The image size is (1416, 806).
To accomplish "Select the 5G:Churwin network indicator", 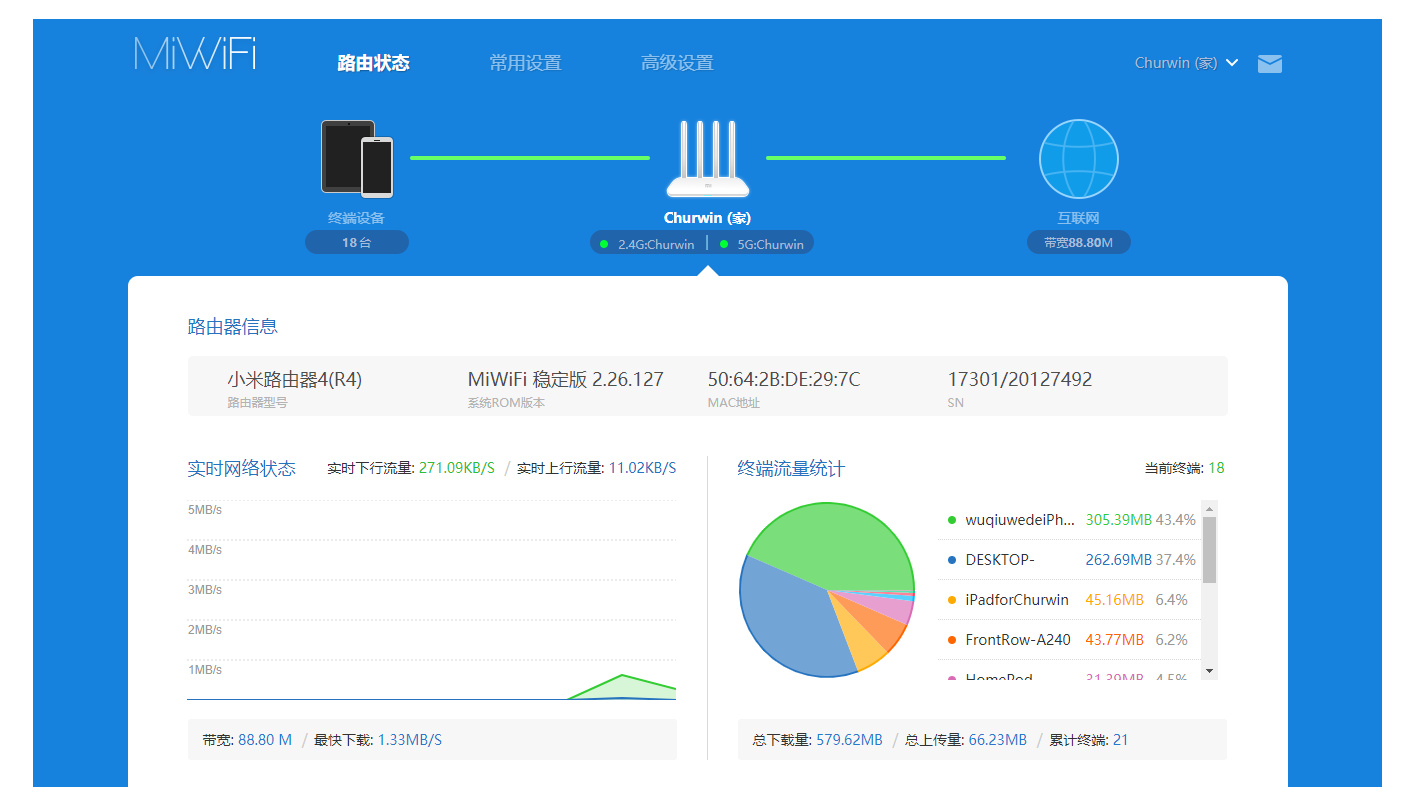I will coord(762,244).
